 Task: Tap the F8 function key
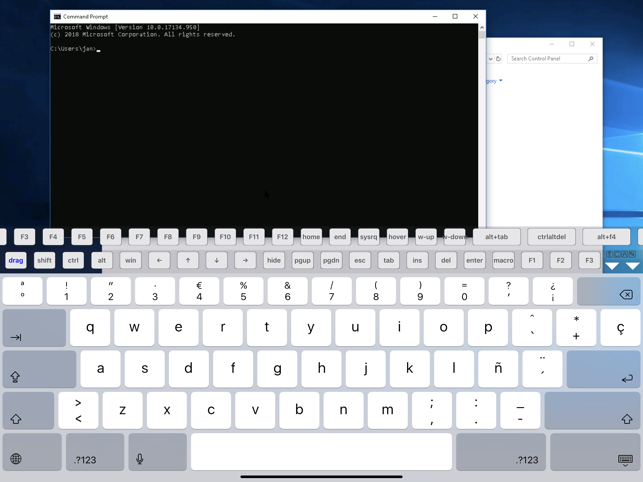(x=167, y=237)
